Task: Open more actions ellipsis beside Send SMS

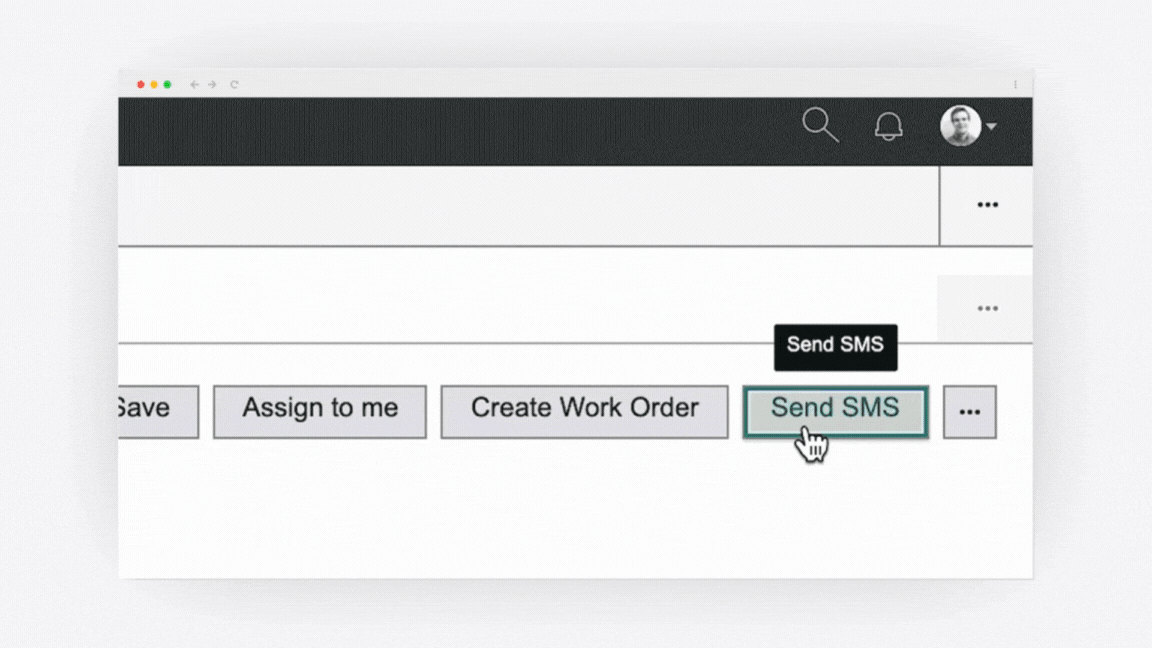Action: [970, 412]
